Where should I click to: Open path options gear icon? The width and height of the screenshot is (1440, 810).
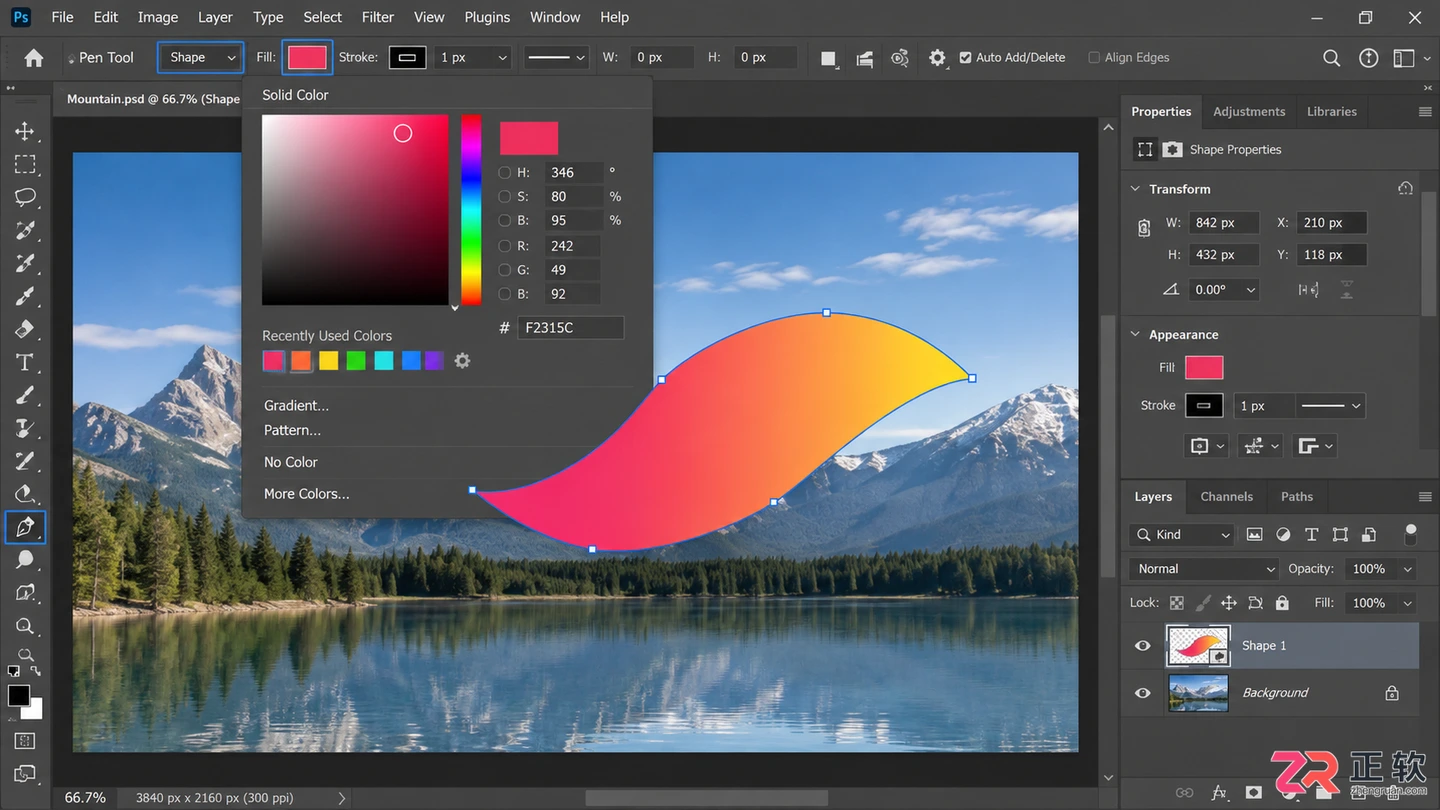(x=937, y=58)
